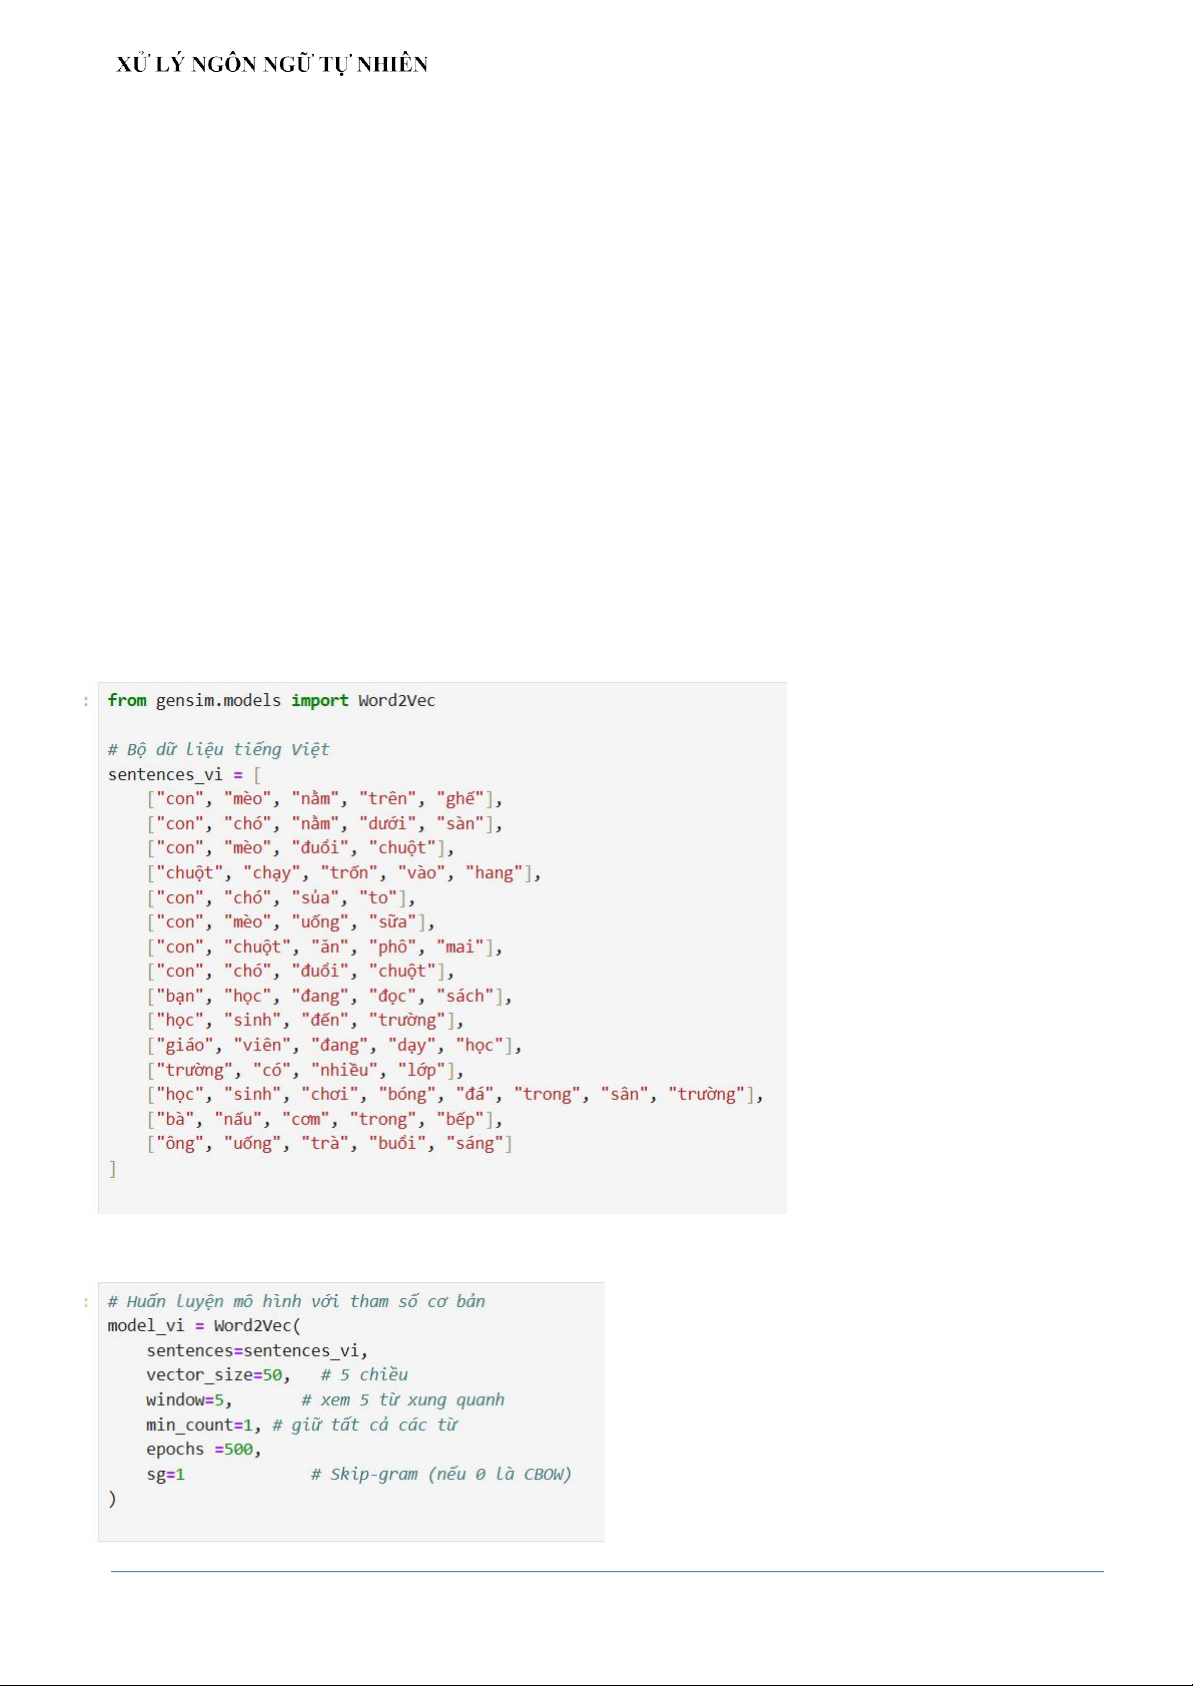
Task: Click the string "sân" in the longest sentence
Action: coord(624,1093)
